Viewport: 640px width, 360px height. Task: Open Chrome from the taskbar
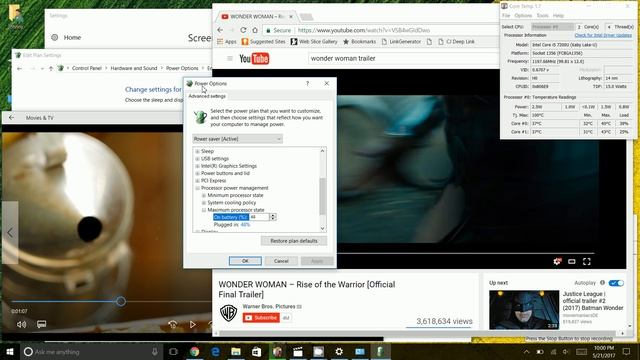(x=194, y=351)
